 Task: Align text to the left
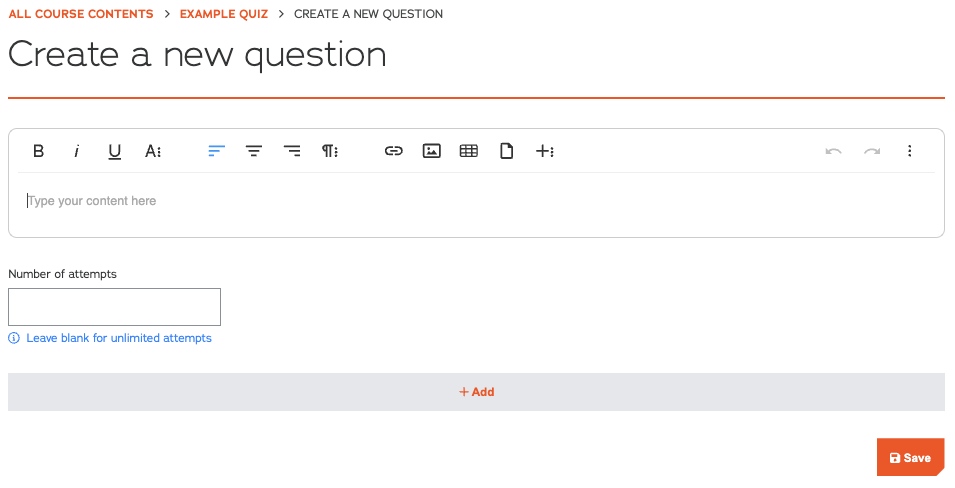(x=217, y=151)
